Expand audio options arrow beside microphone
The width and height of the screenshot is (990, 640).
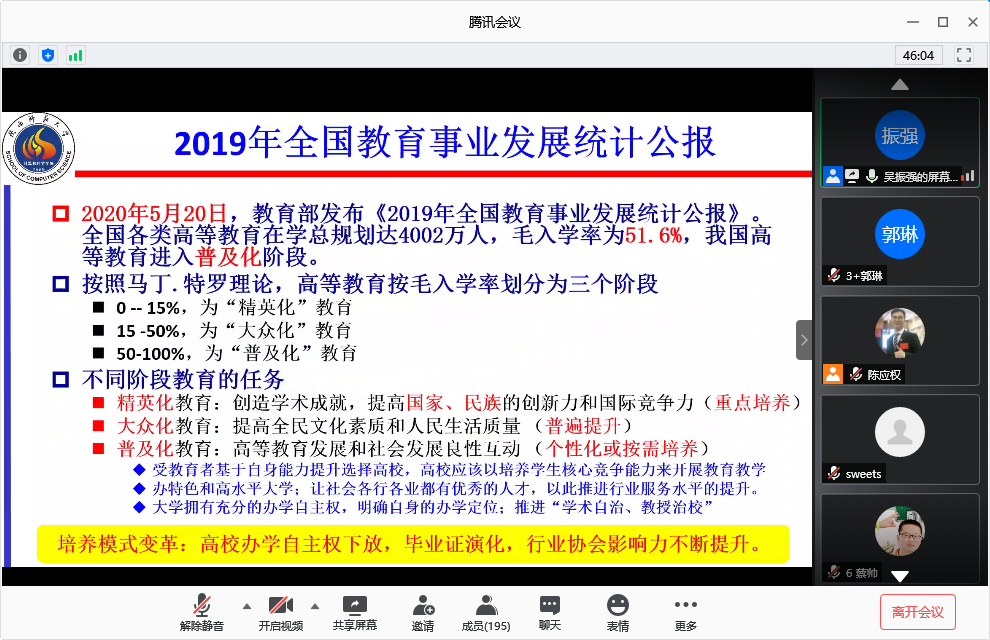[x=246, y=605]
